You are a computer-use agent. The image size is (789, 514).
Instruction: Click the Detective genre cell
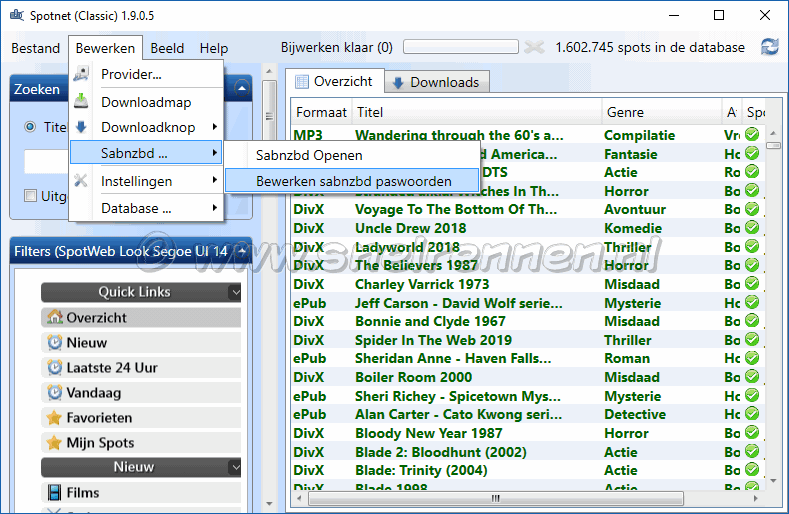tap(635, 414)
